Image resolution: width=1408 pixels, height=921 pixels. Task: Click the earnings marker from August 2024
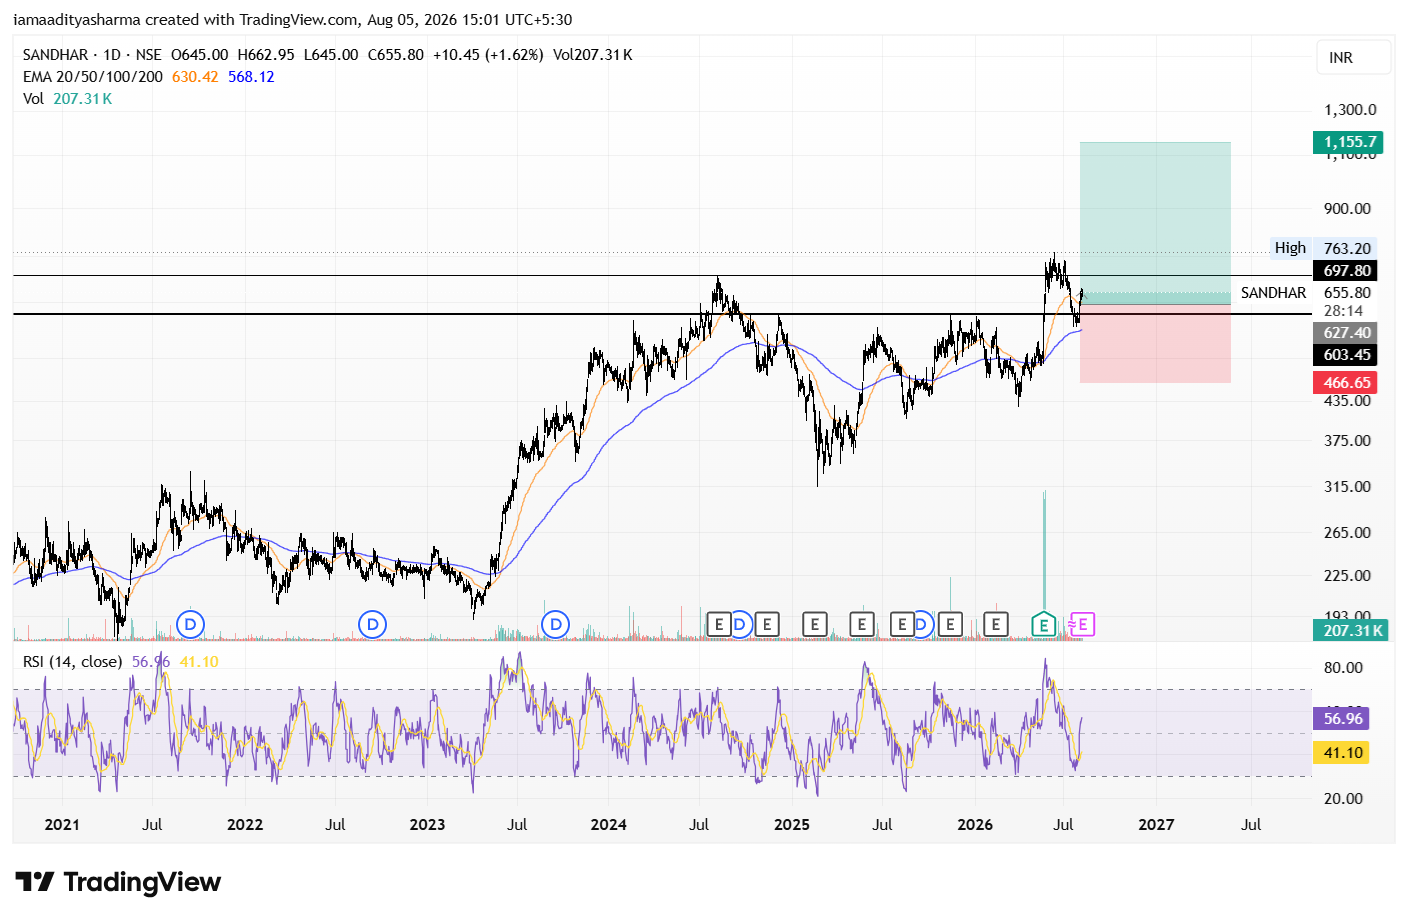(x=718, y=625)
